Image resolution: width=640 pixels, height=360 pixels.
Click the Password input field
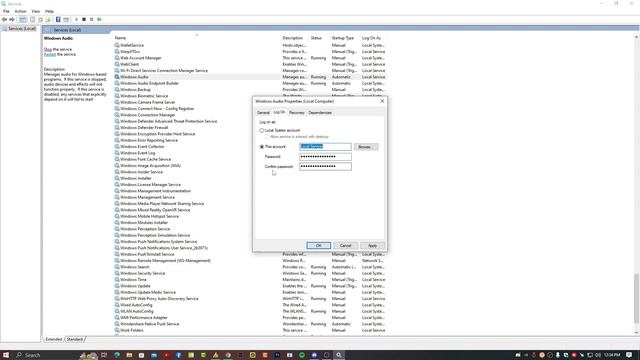click(325, 156)
